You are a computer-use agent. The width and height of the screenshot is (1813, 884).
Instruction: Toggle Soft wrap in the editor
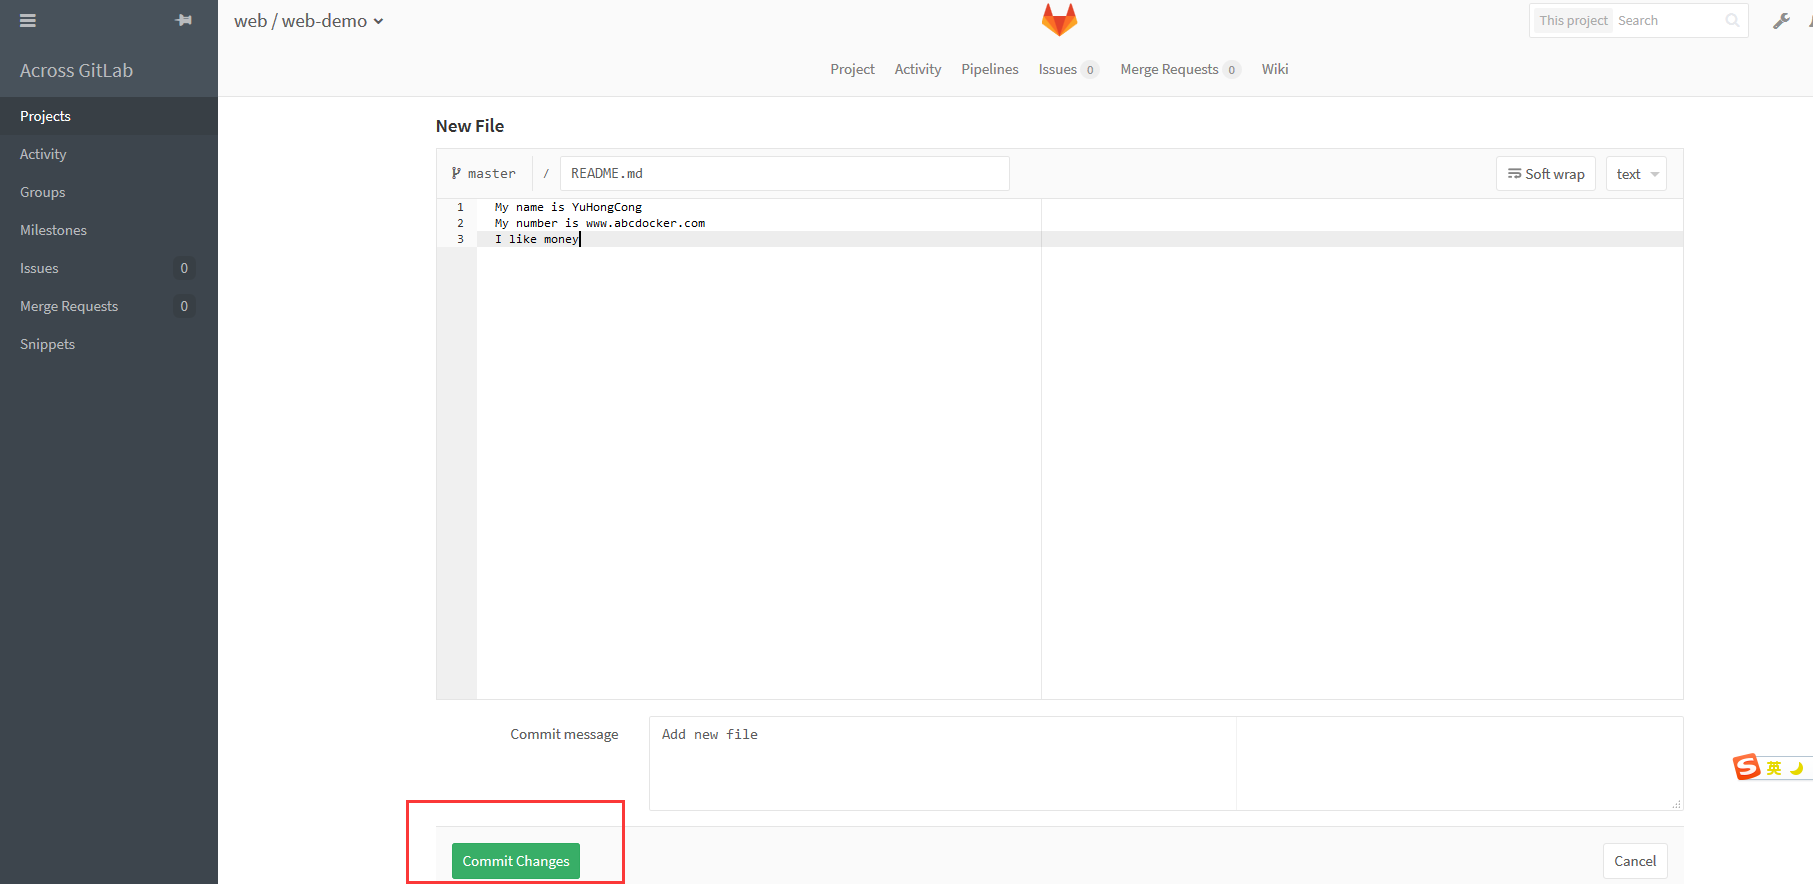point(1546,174)
